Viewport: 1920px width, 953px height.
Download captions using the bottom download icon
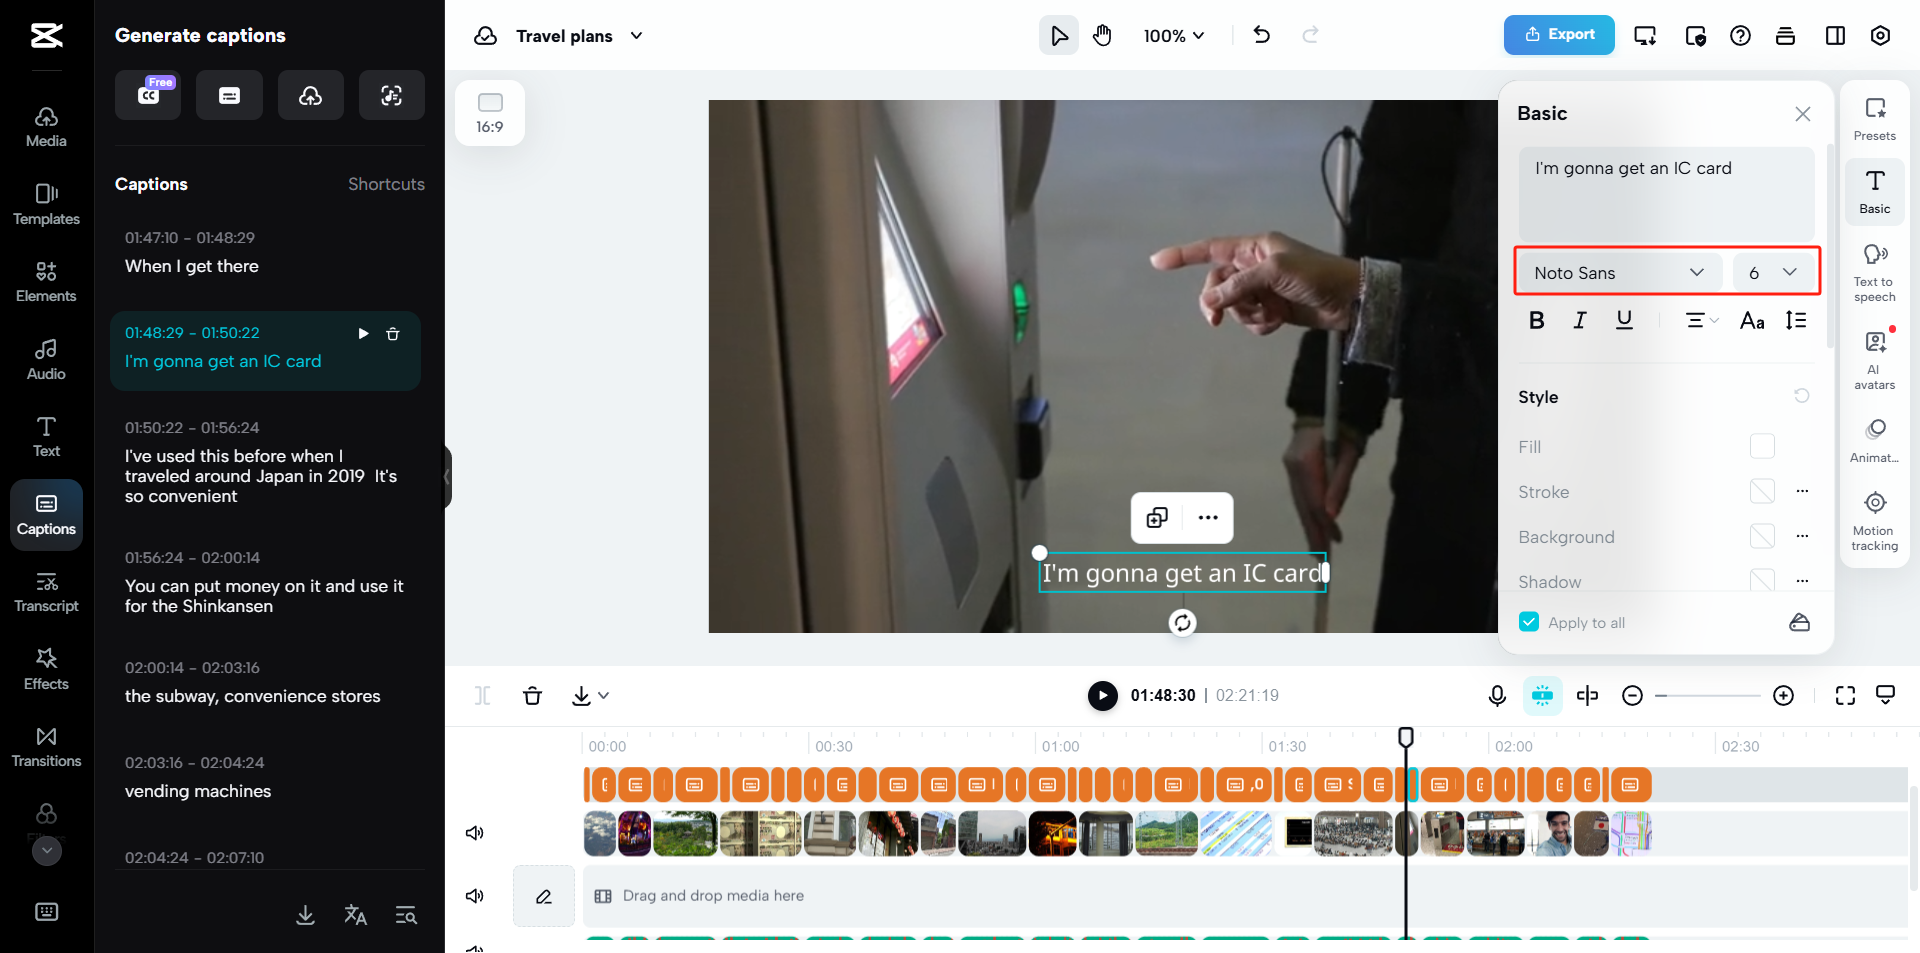tap(306, 915)
